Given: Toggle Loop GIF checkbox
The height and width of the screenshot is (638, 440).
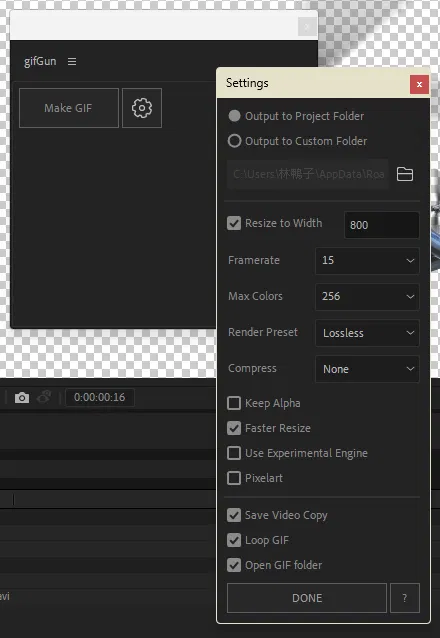Looking at the screenshot, I should coord(234,540).
